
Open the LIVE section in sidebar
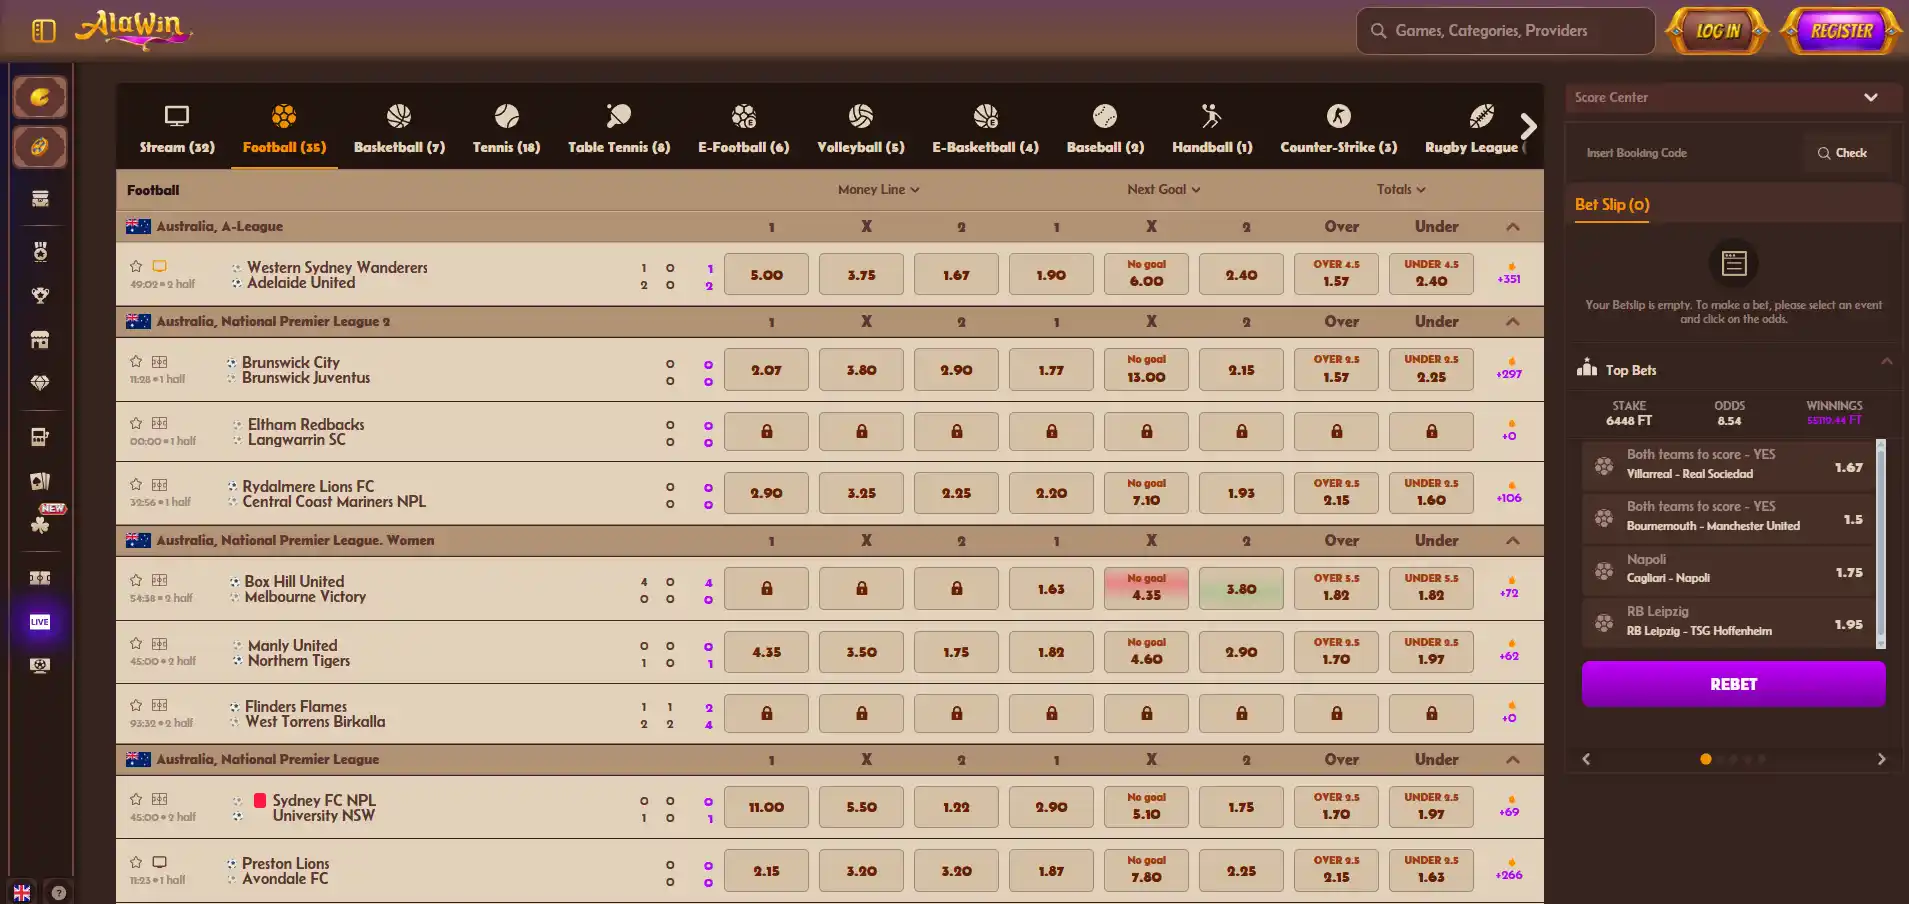(40, 622)
